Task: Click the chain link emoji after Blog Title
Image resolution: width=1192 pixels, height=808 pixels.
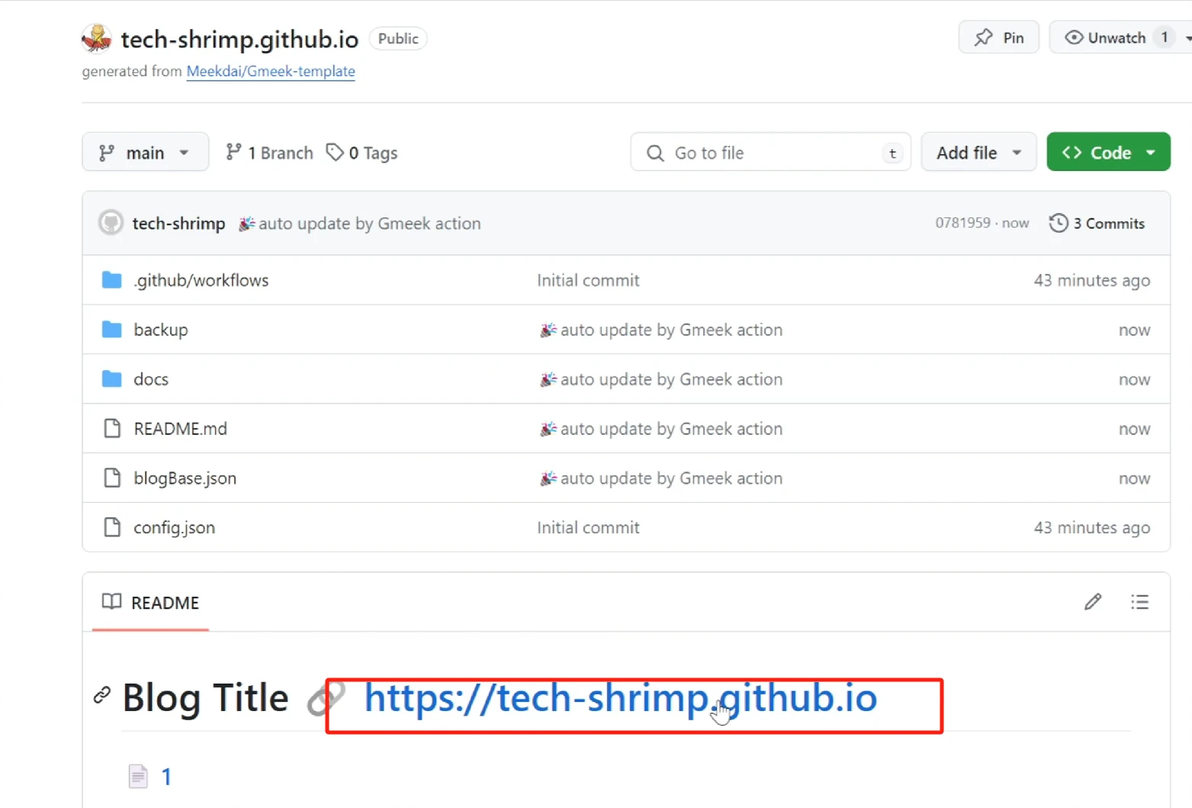Action: tap(326, 698)
